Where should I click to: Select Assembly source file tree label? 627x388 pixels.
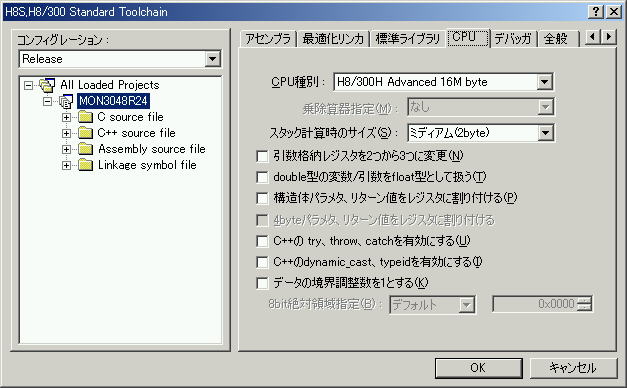(152, 149)
